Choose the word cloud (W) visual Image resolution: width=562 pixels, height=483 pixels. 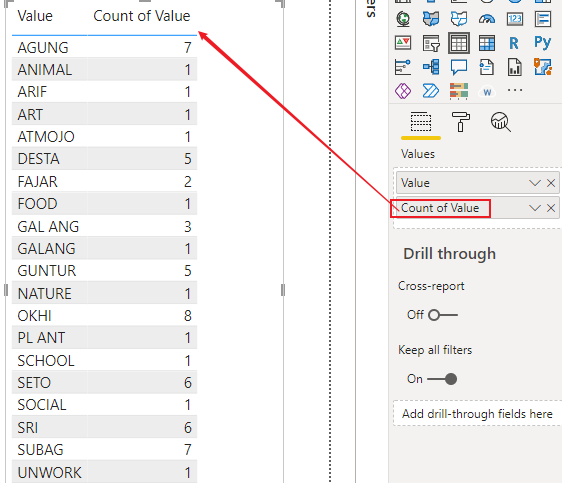tap(487, 92)
